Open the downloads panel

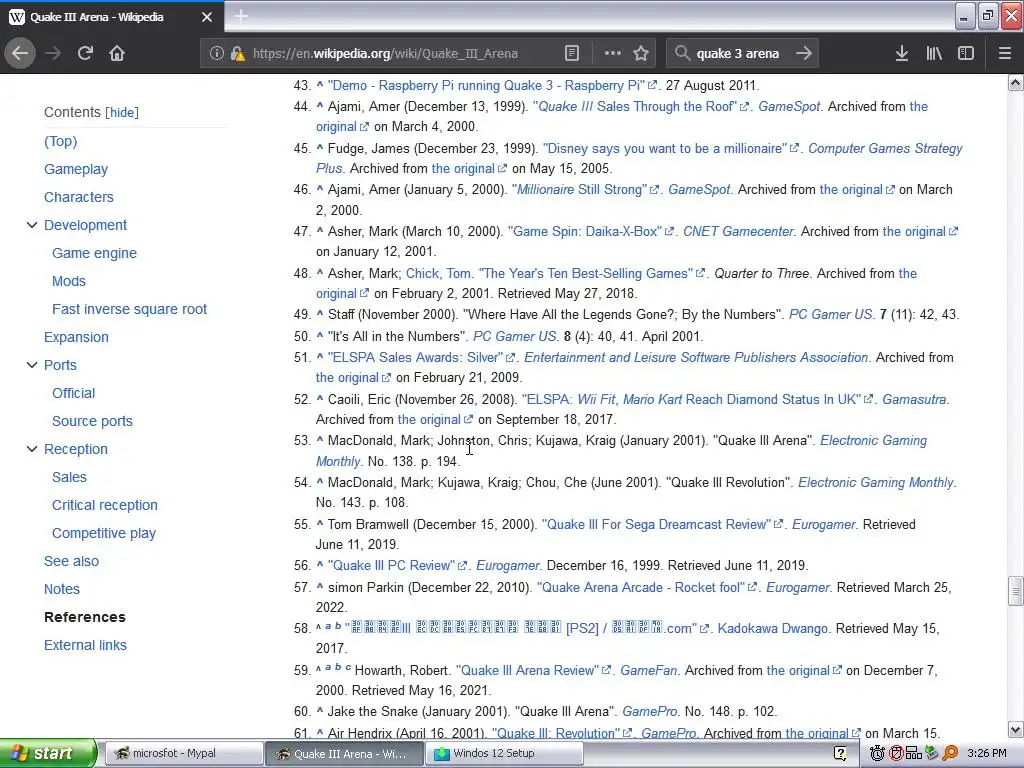pos(902,54)
